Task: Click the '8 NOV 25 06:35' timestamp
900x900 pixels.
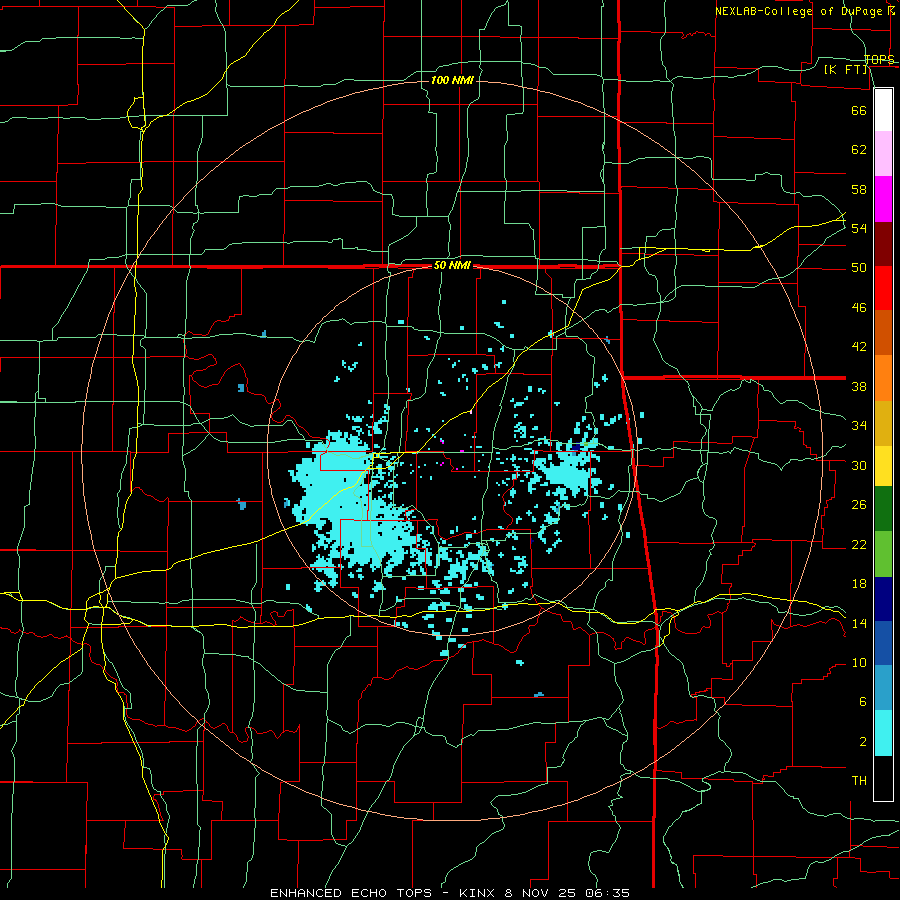Action: coord(567,893)
